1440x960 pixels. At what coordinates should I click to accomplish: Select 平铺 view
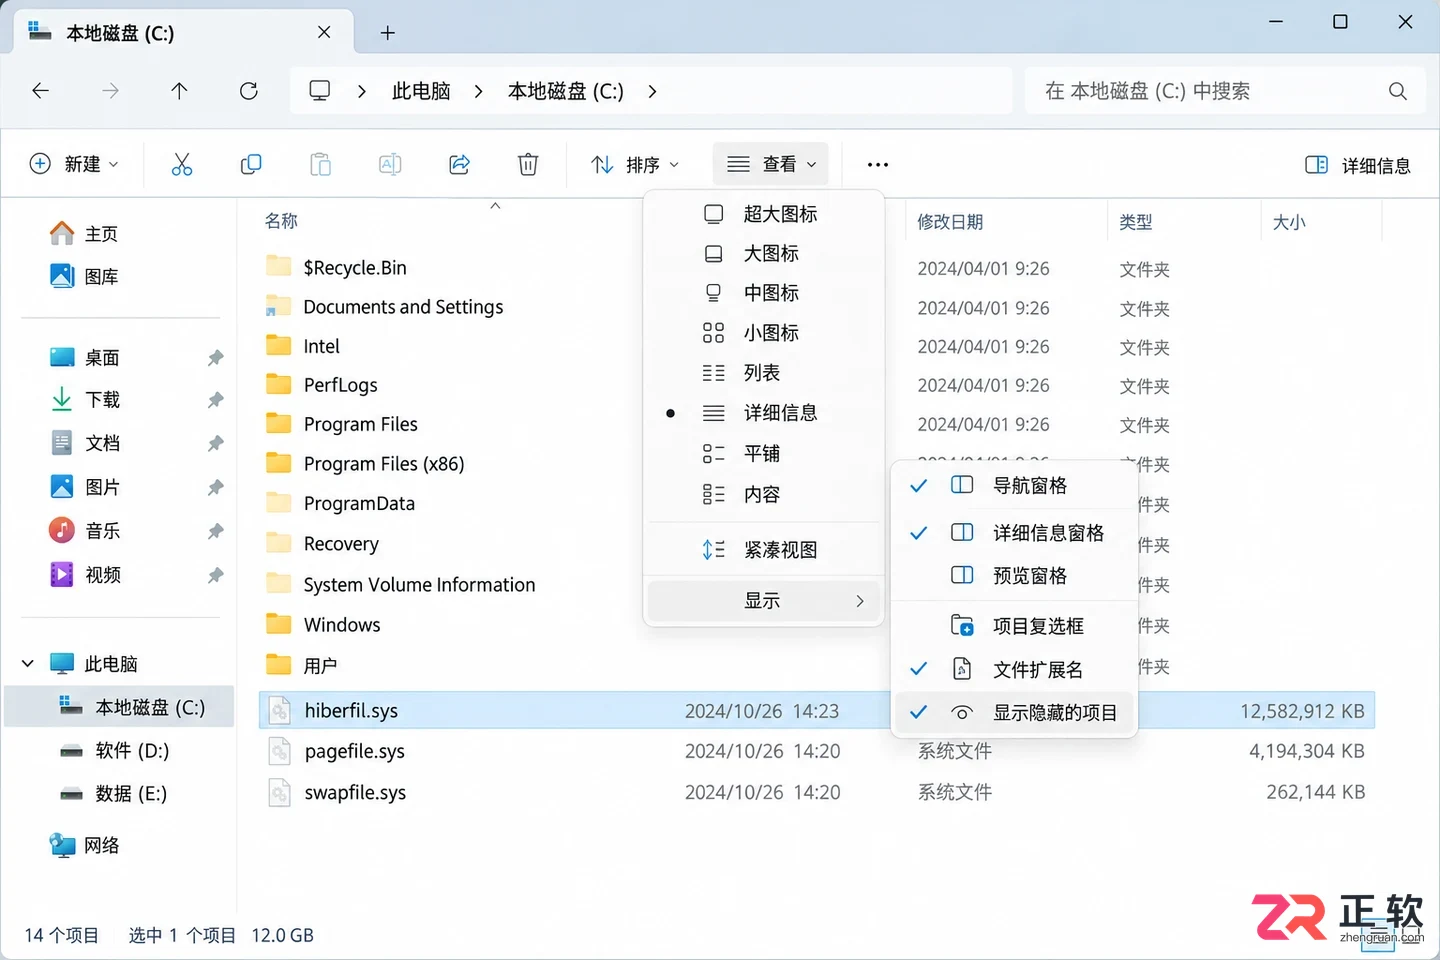764,453
